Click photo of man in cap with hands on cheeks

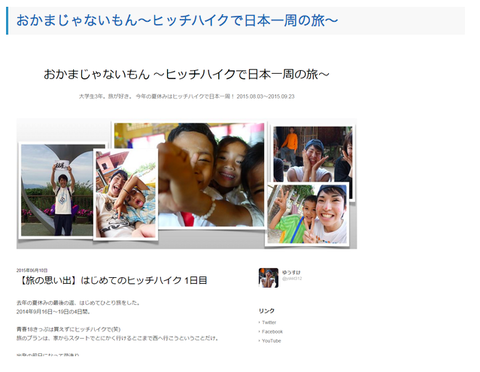coord(313,154)
